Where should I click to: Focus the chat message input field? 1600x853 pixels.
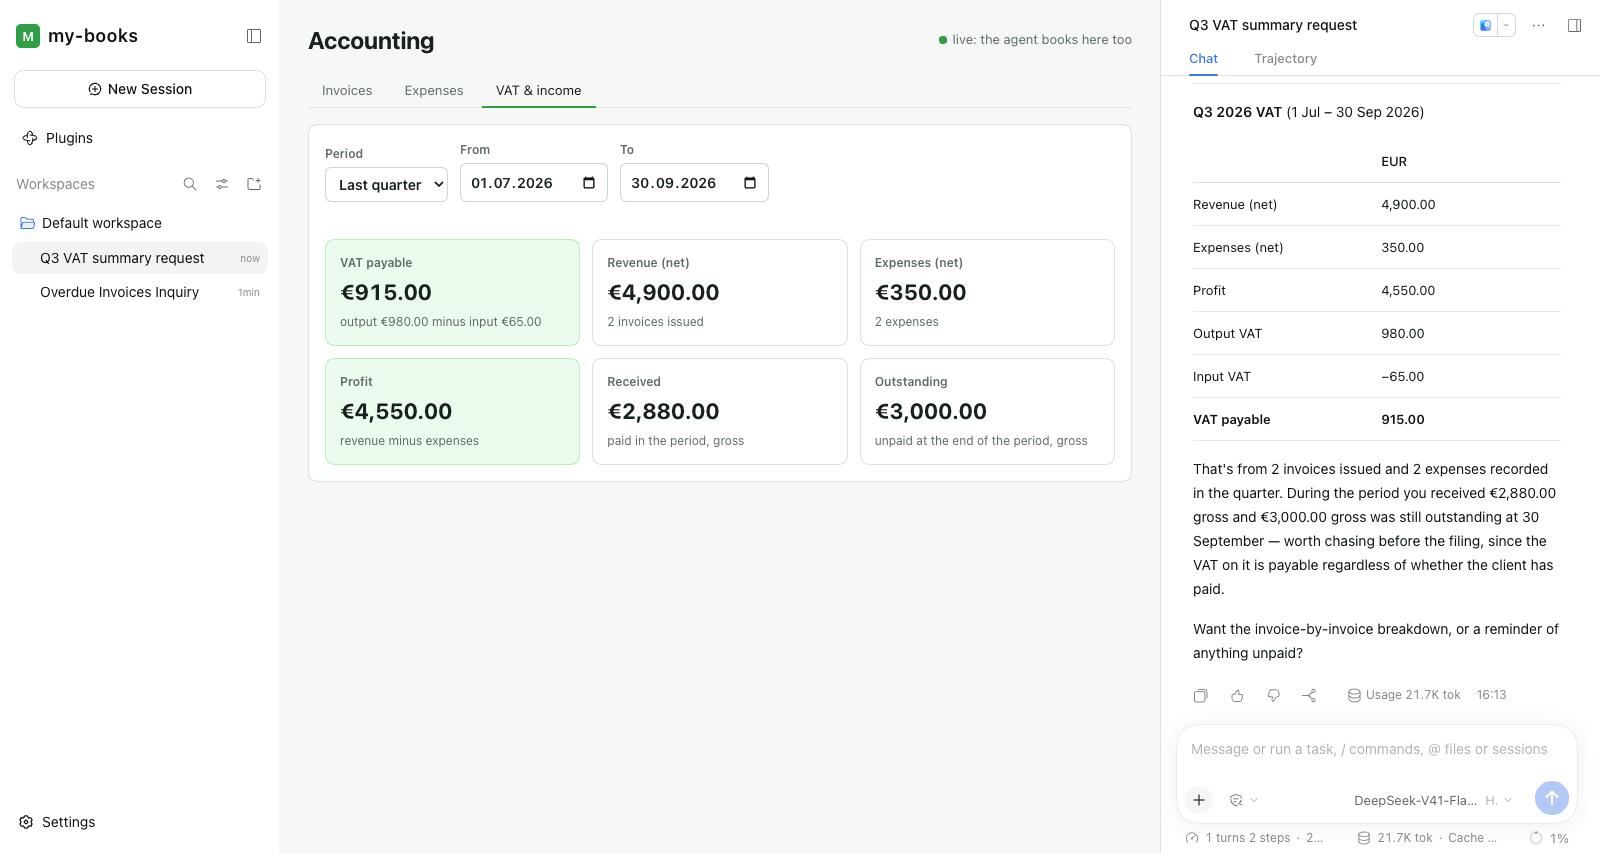1377,750
